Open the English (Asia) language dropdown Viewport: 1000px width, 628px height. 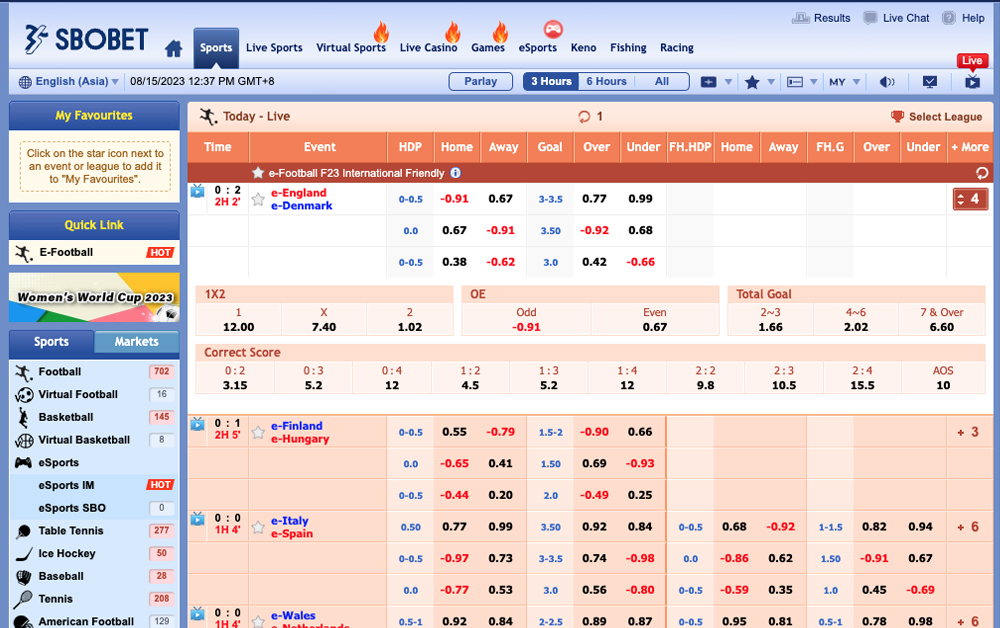tap(77, 82)
